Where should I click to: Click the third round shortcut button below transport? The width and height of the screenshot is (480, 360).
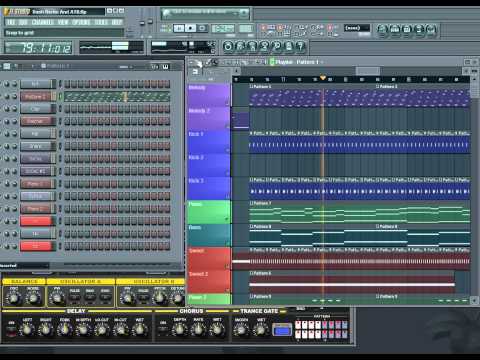point(253,46)
